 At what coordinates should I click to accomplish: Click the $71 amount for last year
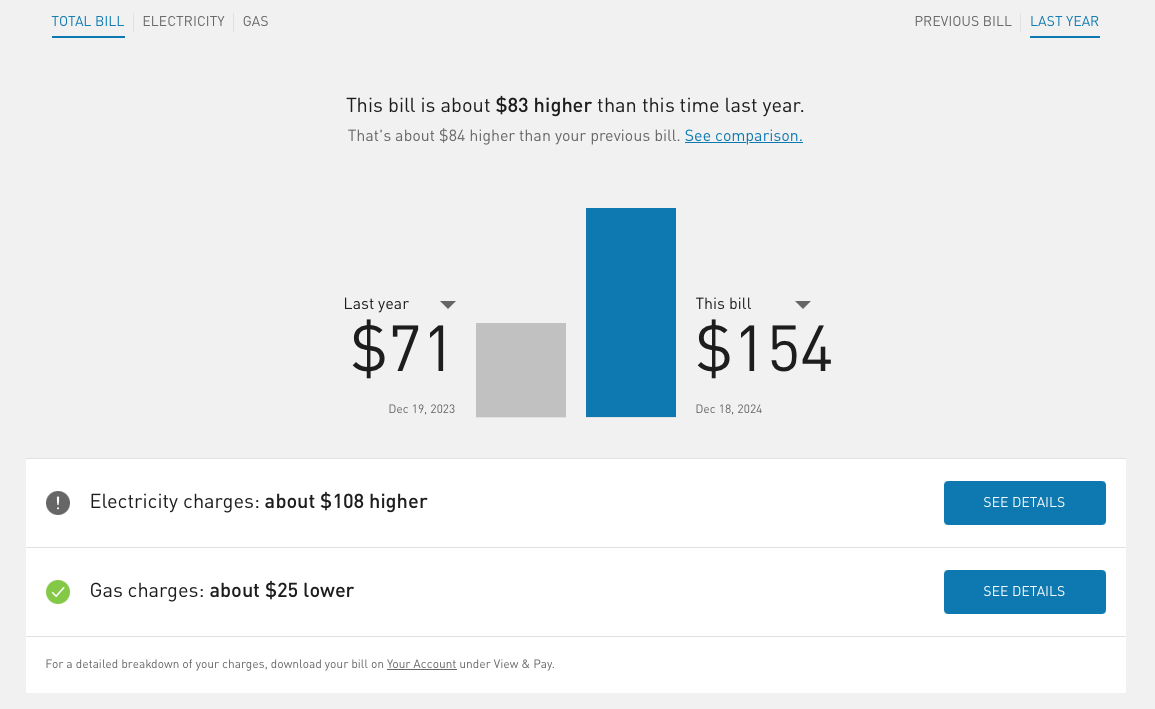pos(400,350)
